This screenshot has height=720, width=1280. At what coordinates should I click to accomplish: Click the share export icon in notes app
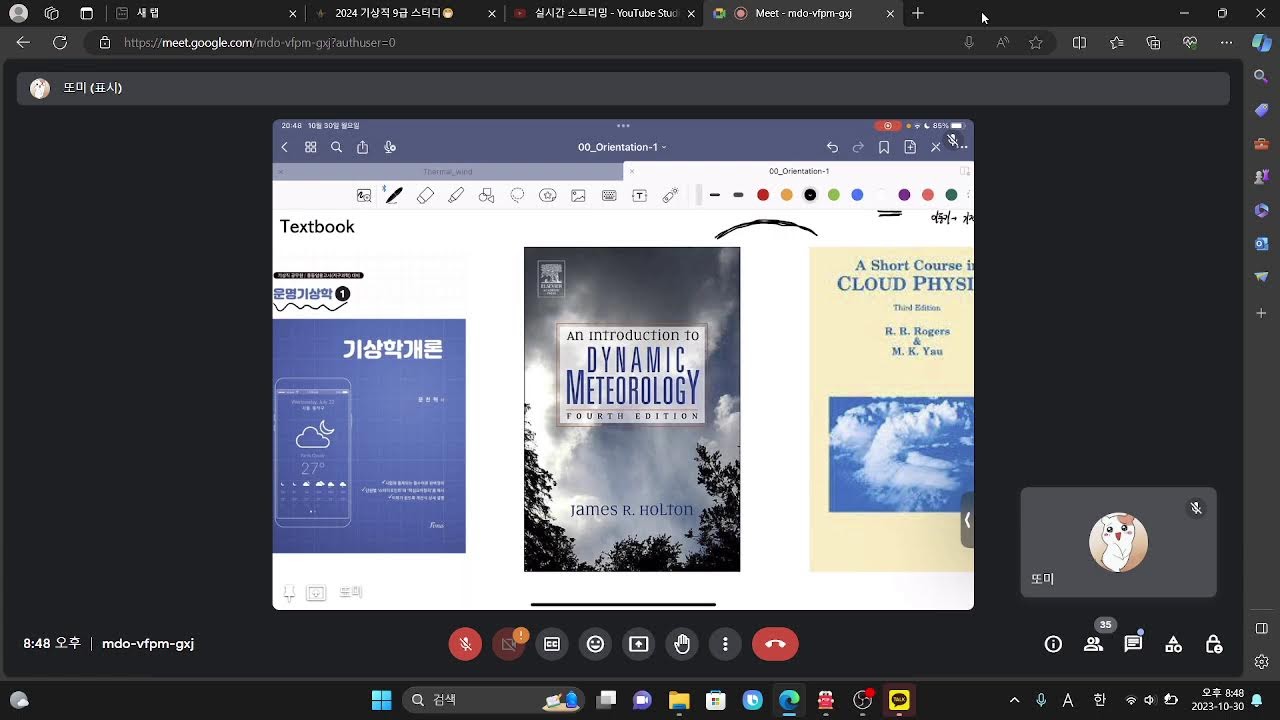(363, 147)
